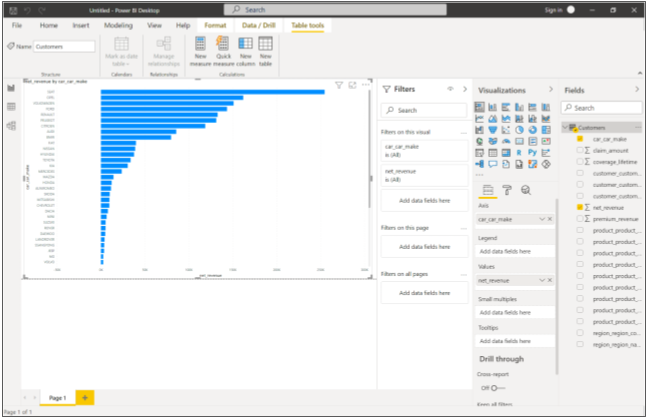Open focus mode on the bar chart

pyautogui.click(x=352, y=85)
